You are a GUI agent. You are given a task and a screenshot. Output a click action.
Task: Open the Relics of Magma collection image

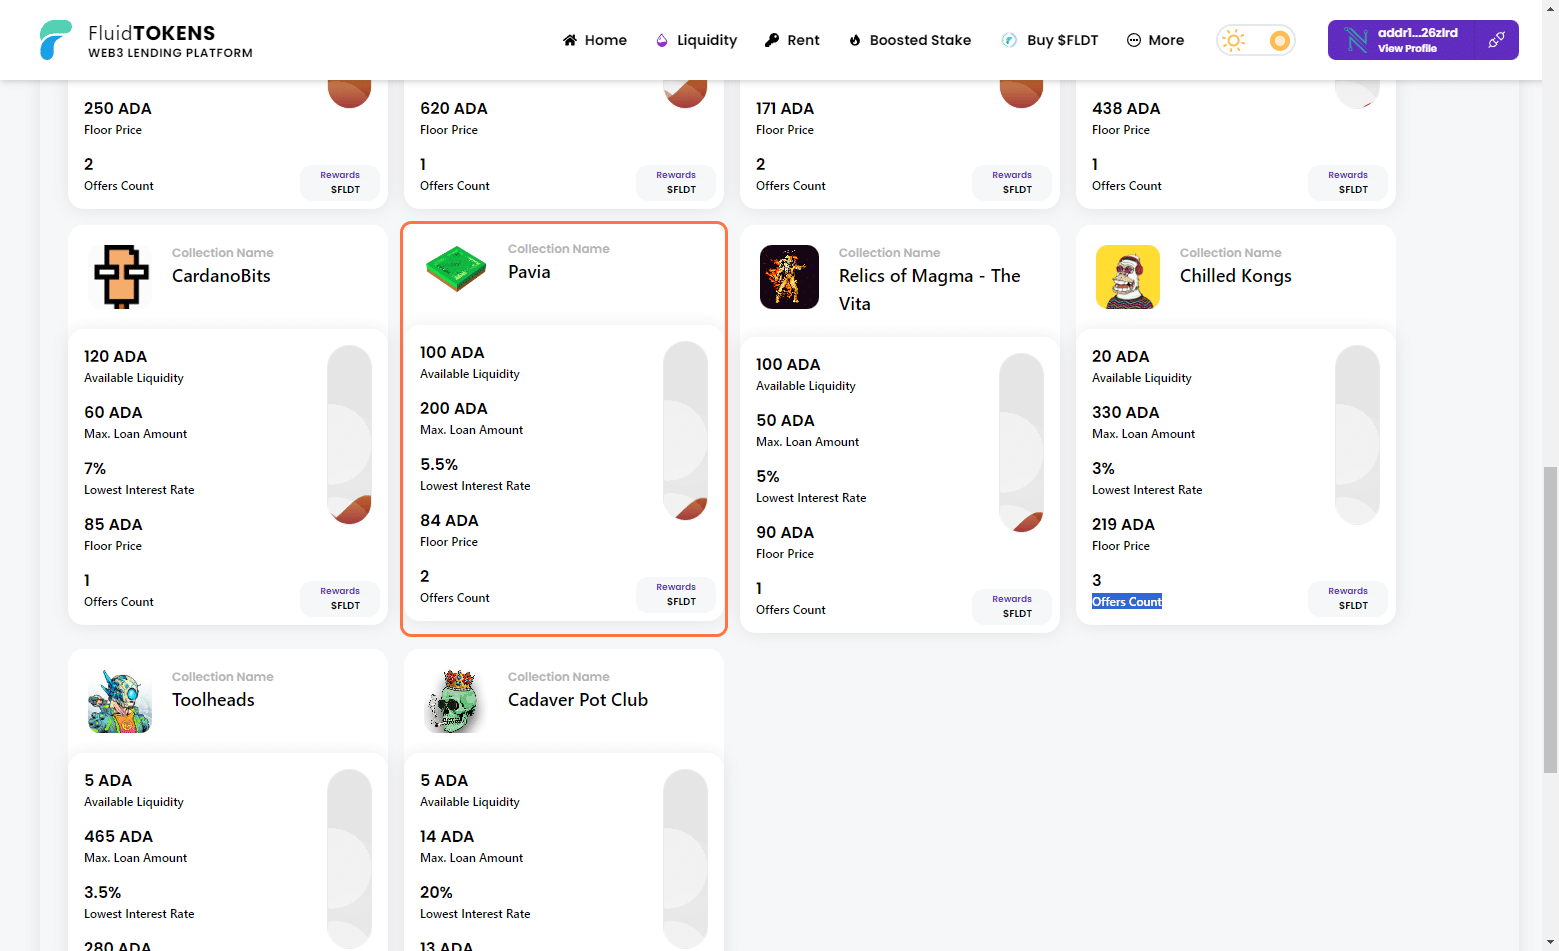pos(789,277)
